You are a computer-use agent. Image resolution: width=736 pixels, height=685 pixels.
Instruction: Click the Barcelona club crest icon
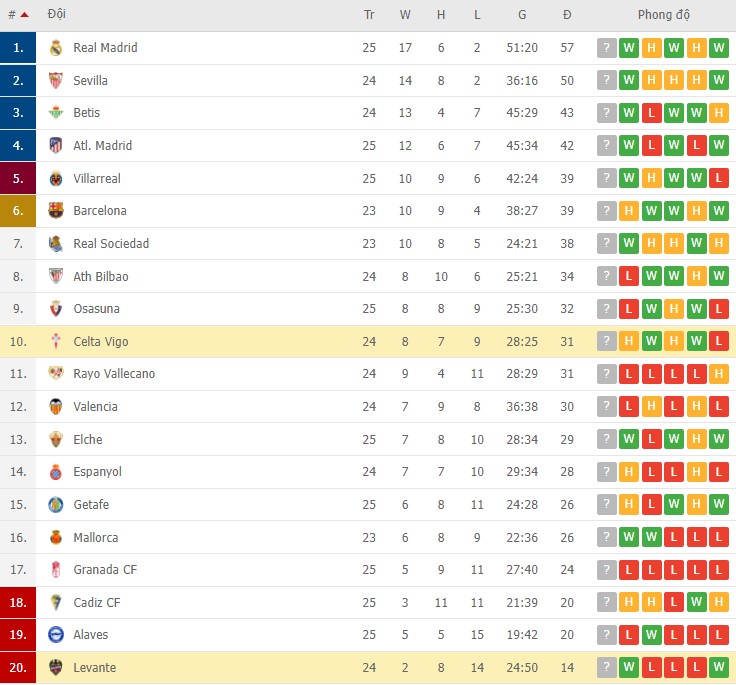[56, 211]
